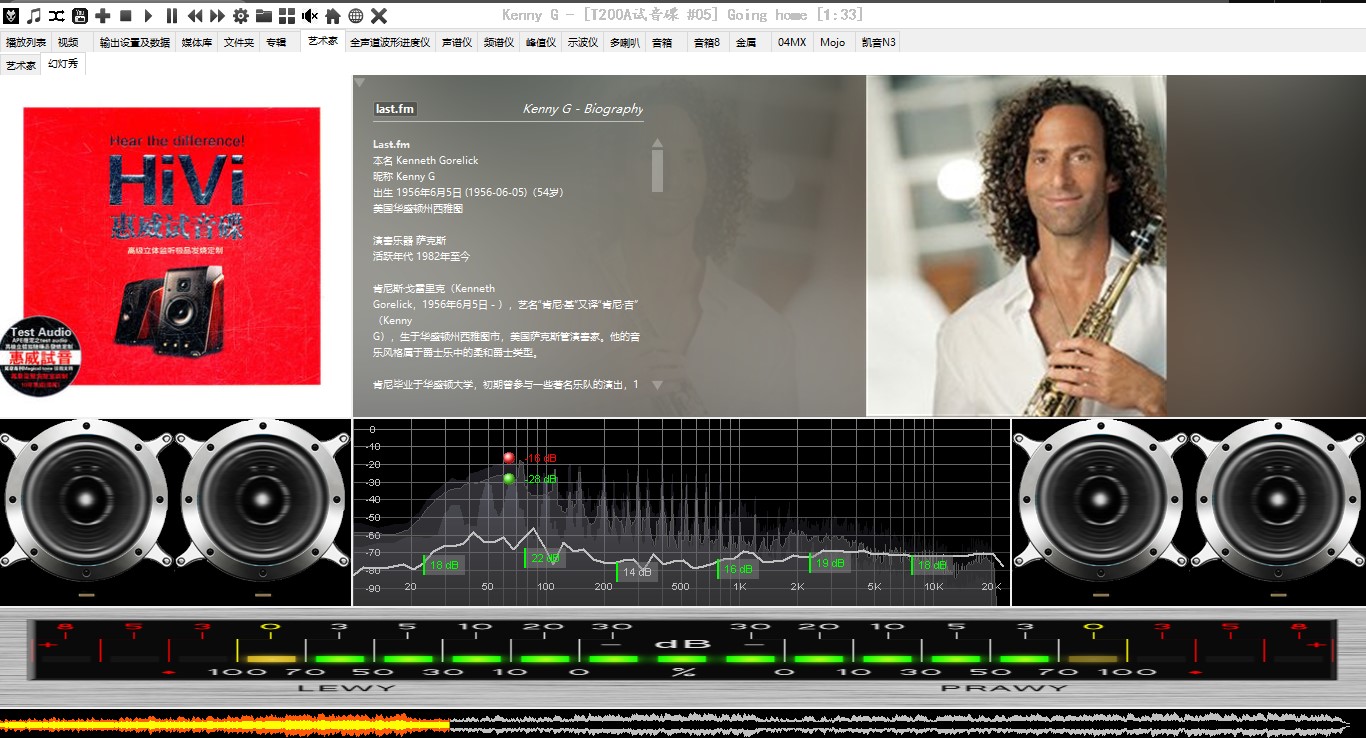This screenshot has height=738, width=1366.
Task: Click the save floppy disk icon
Action: point(80,15)
